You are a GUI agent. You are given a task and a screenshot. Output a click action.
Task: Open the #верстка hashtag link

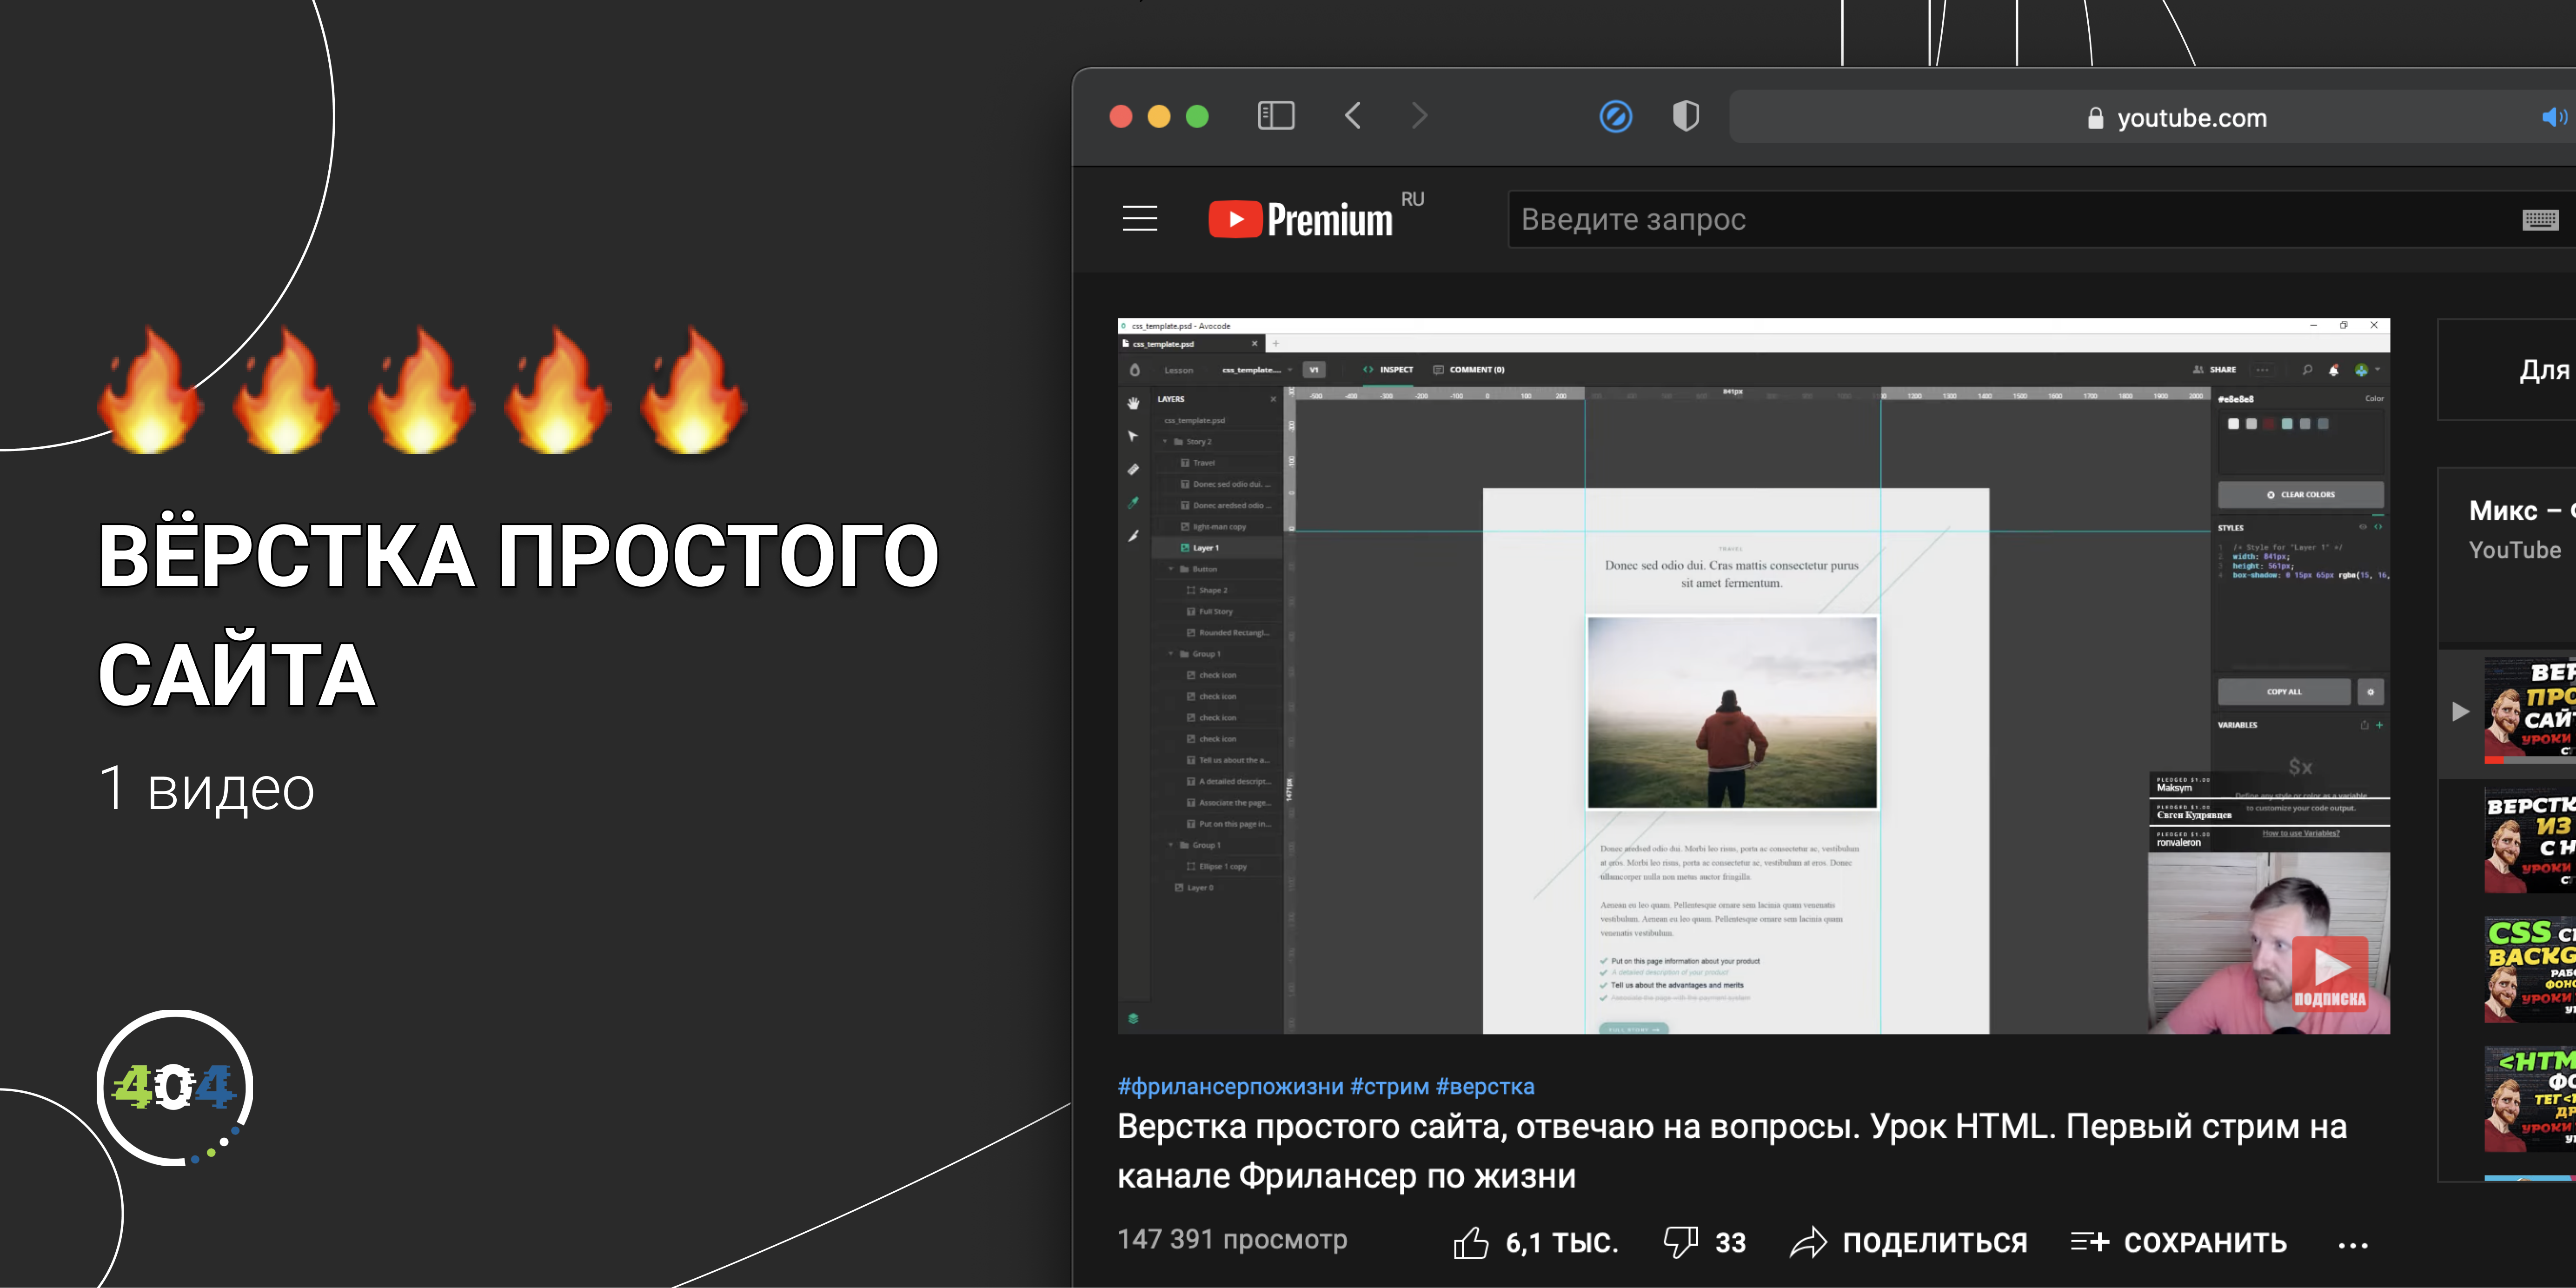[x=1484, y=1086]
